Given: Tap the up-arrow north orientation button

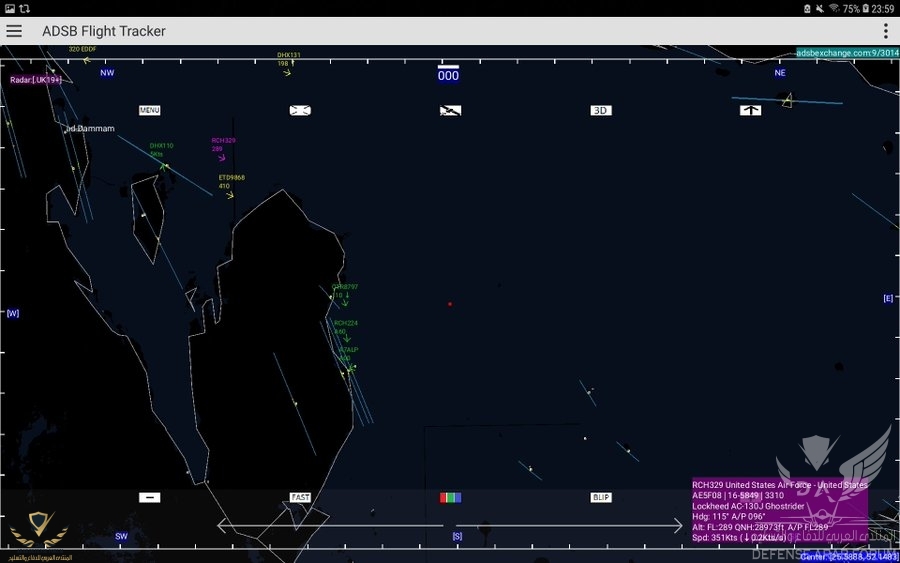Looking at the screenshot, I should coord(750,110).
